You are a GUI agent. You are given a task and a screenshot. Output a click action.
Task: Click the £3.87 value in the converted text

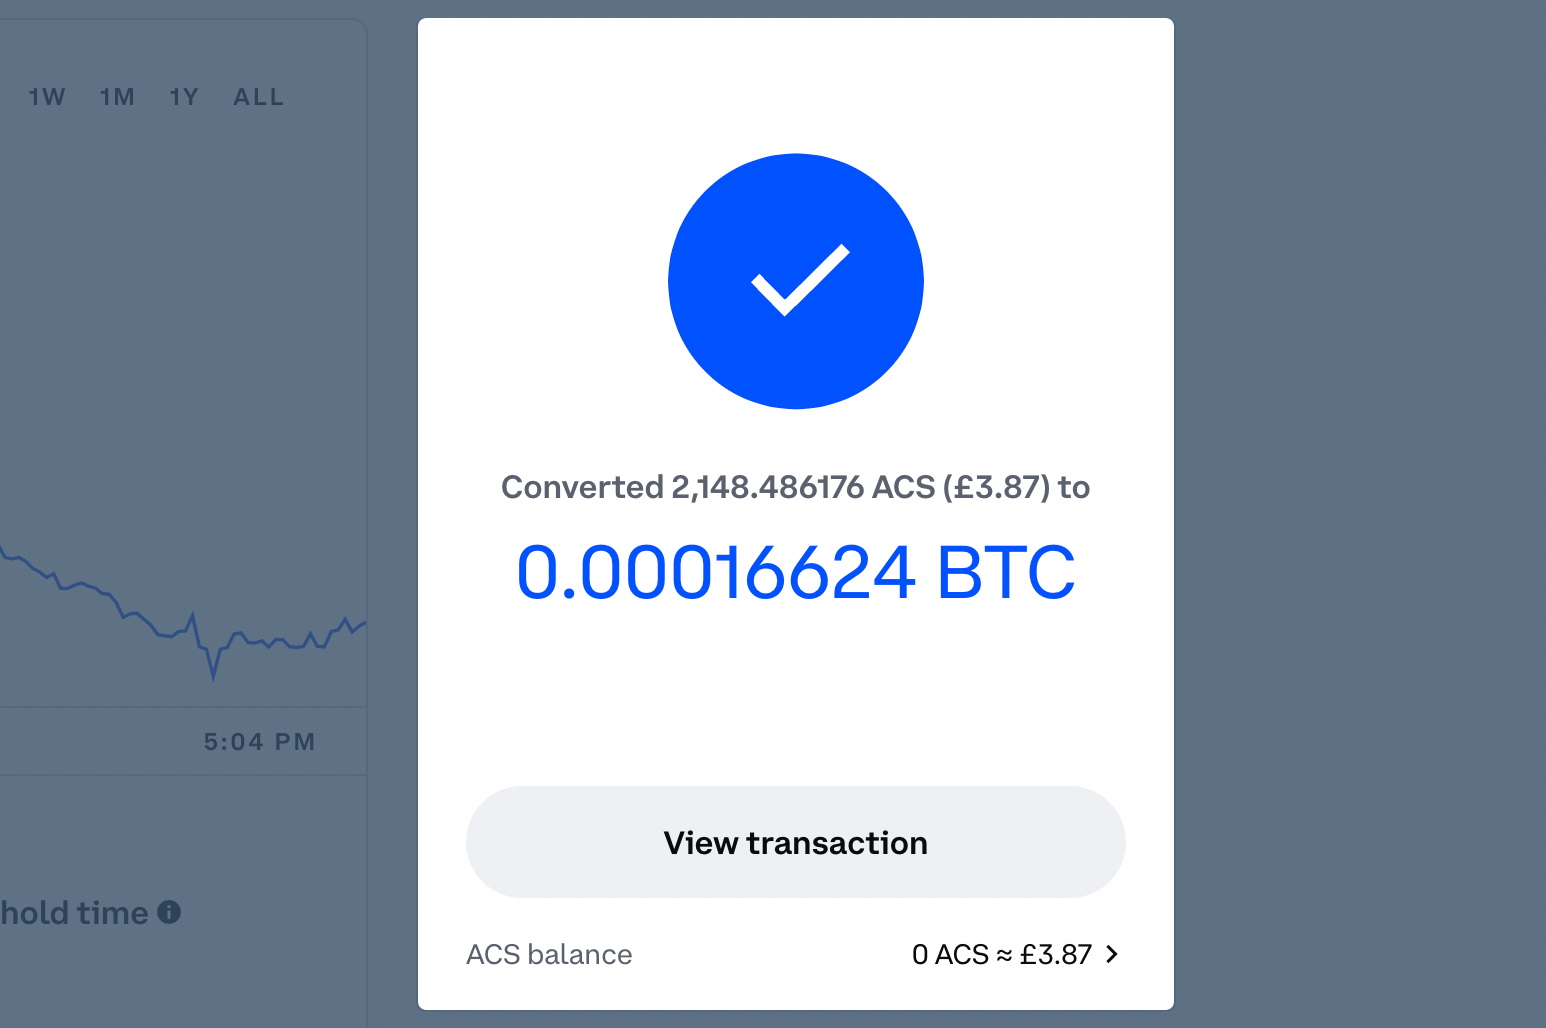pos(1002,487)
